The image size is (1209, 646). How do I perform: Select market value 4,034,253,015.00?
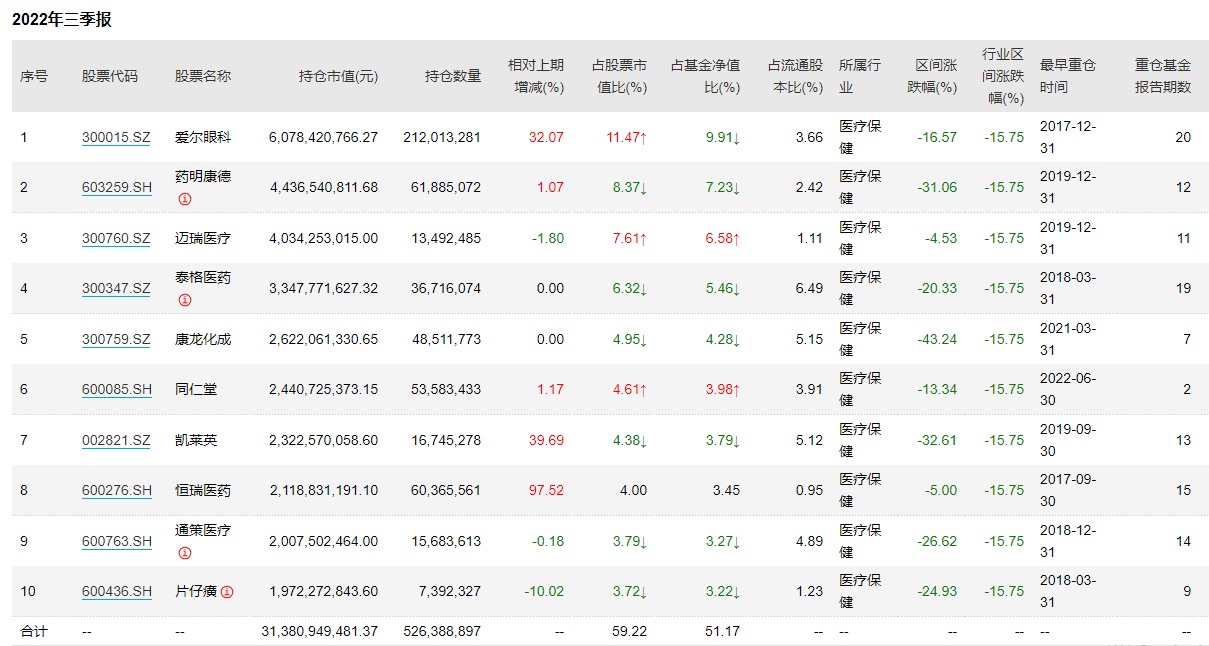pyautogui.click(x=324, y=238)
